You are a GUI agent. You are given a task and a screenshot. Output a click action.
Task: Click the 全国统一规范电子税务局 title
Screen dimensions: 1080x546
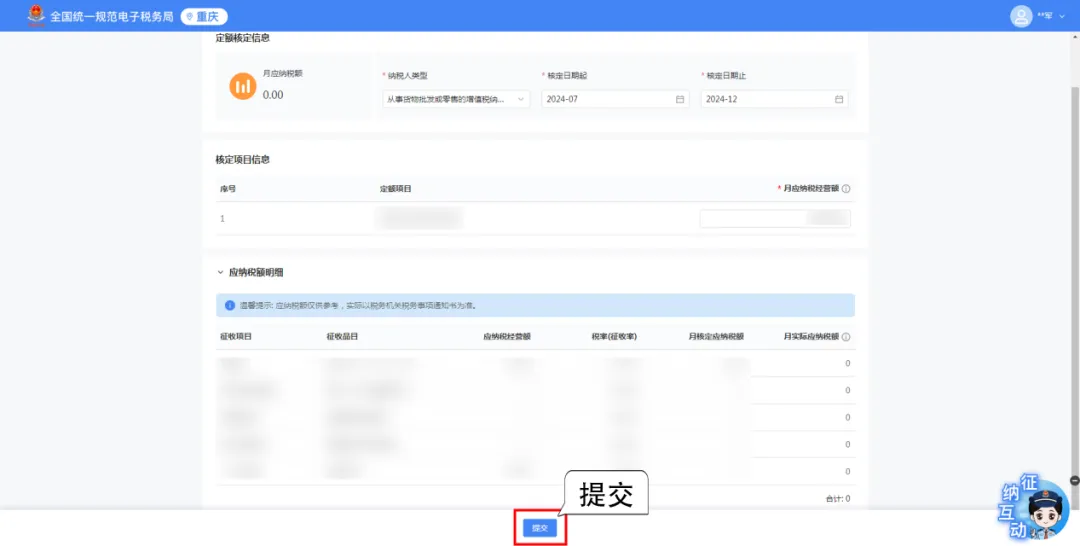coord(112,17)
